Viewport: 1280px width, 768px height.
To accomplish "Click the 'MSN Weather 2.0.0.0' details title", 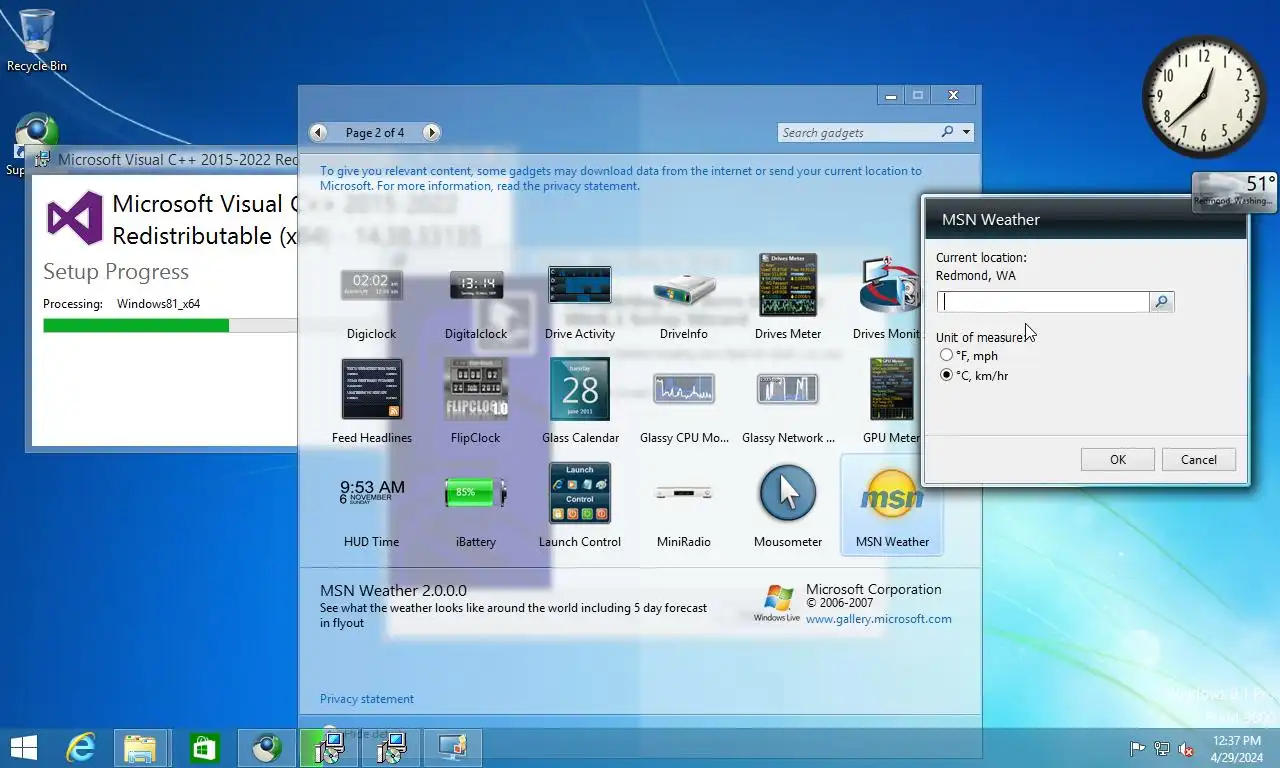I will pyautogui.click(x=393, y=590).
